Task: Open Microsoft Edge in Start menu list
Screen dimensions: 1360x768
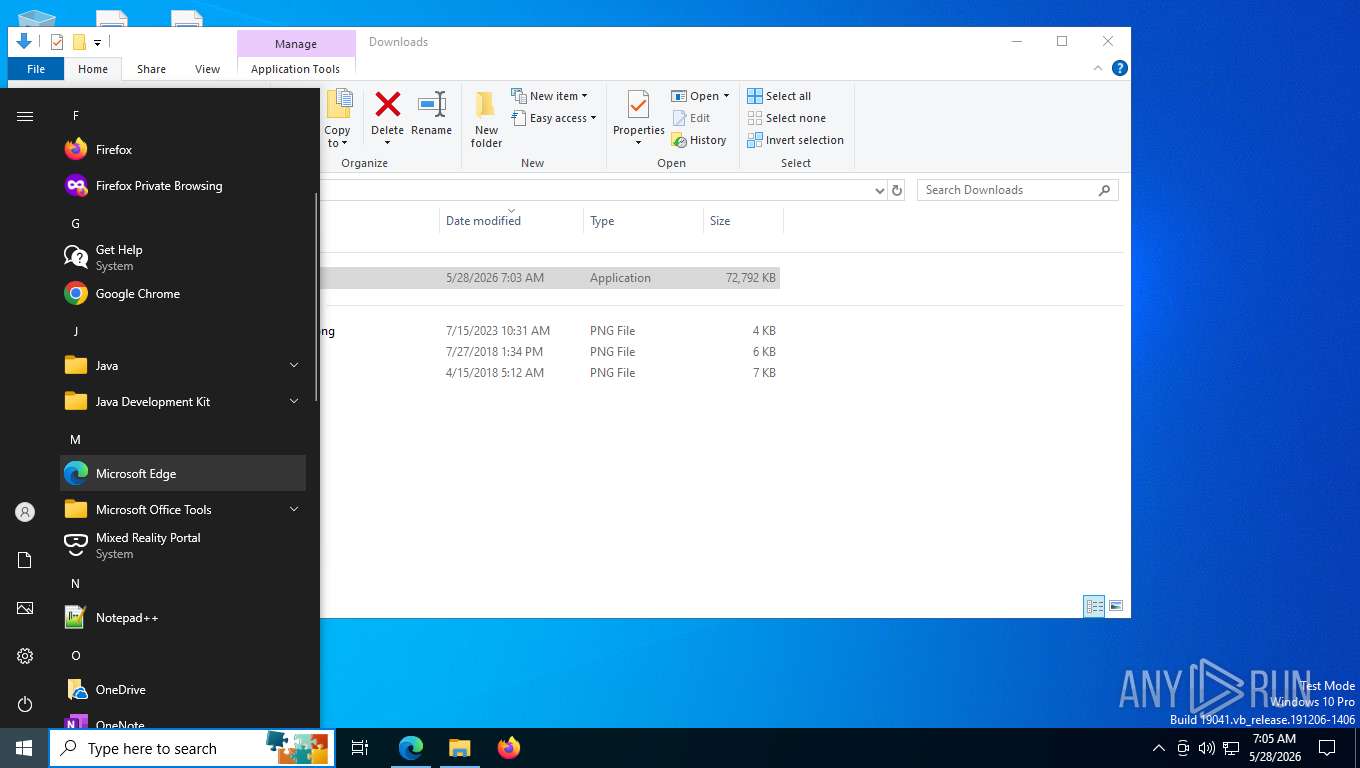Action: point(183,474)
